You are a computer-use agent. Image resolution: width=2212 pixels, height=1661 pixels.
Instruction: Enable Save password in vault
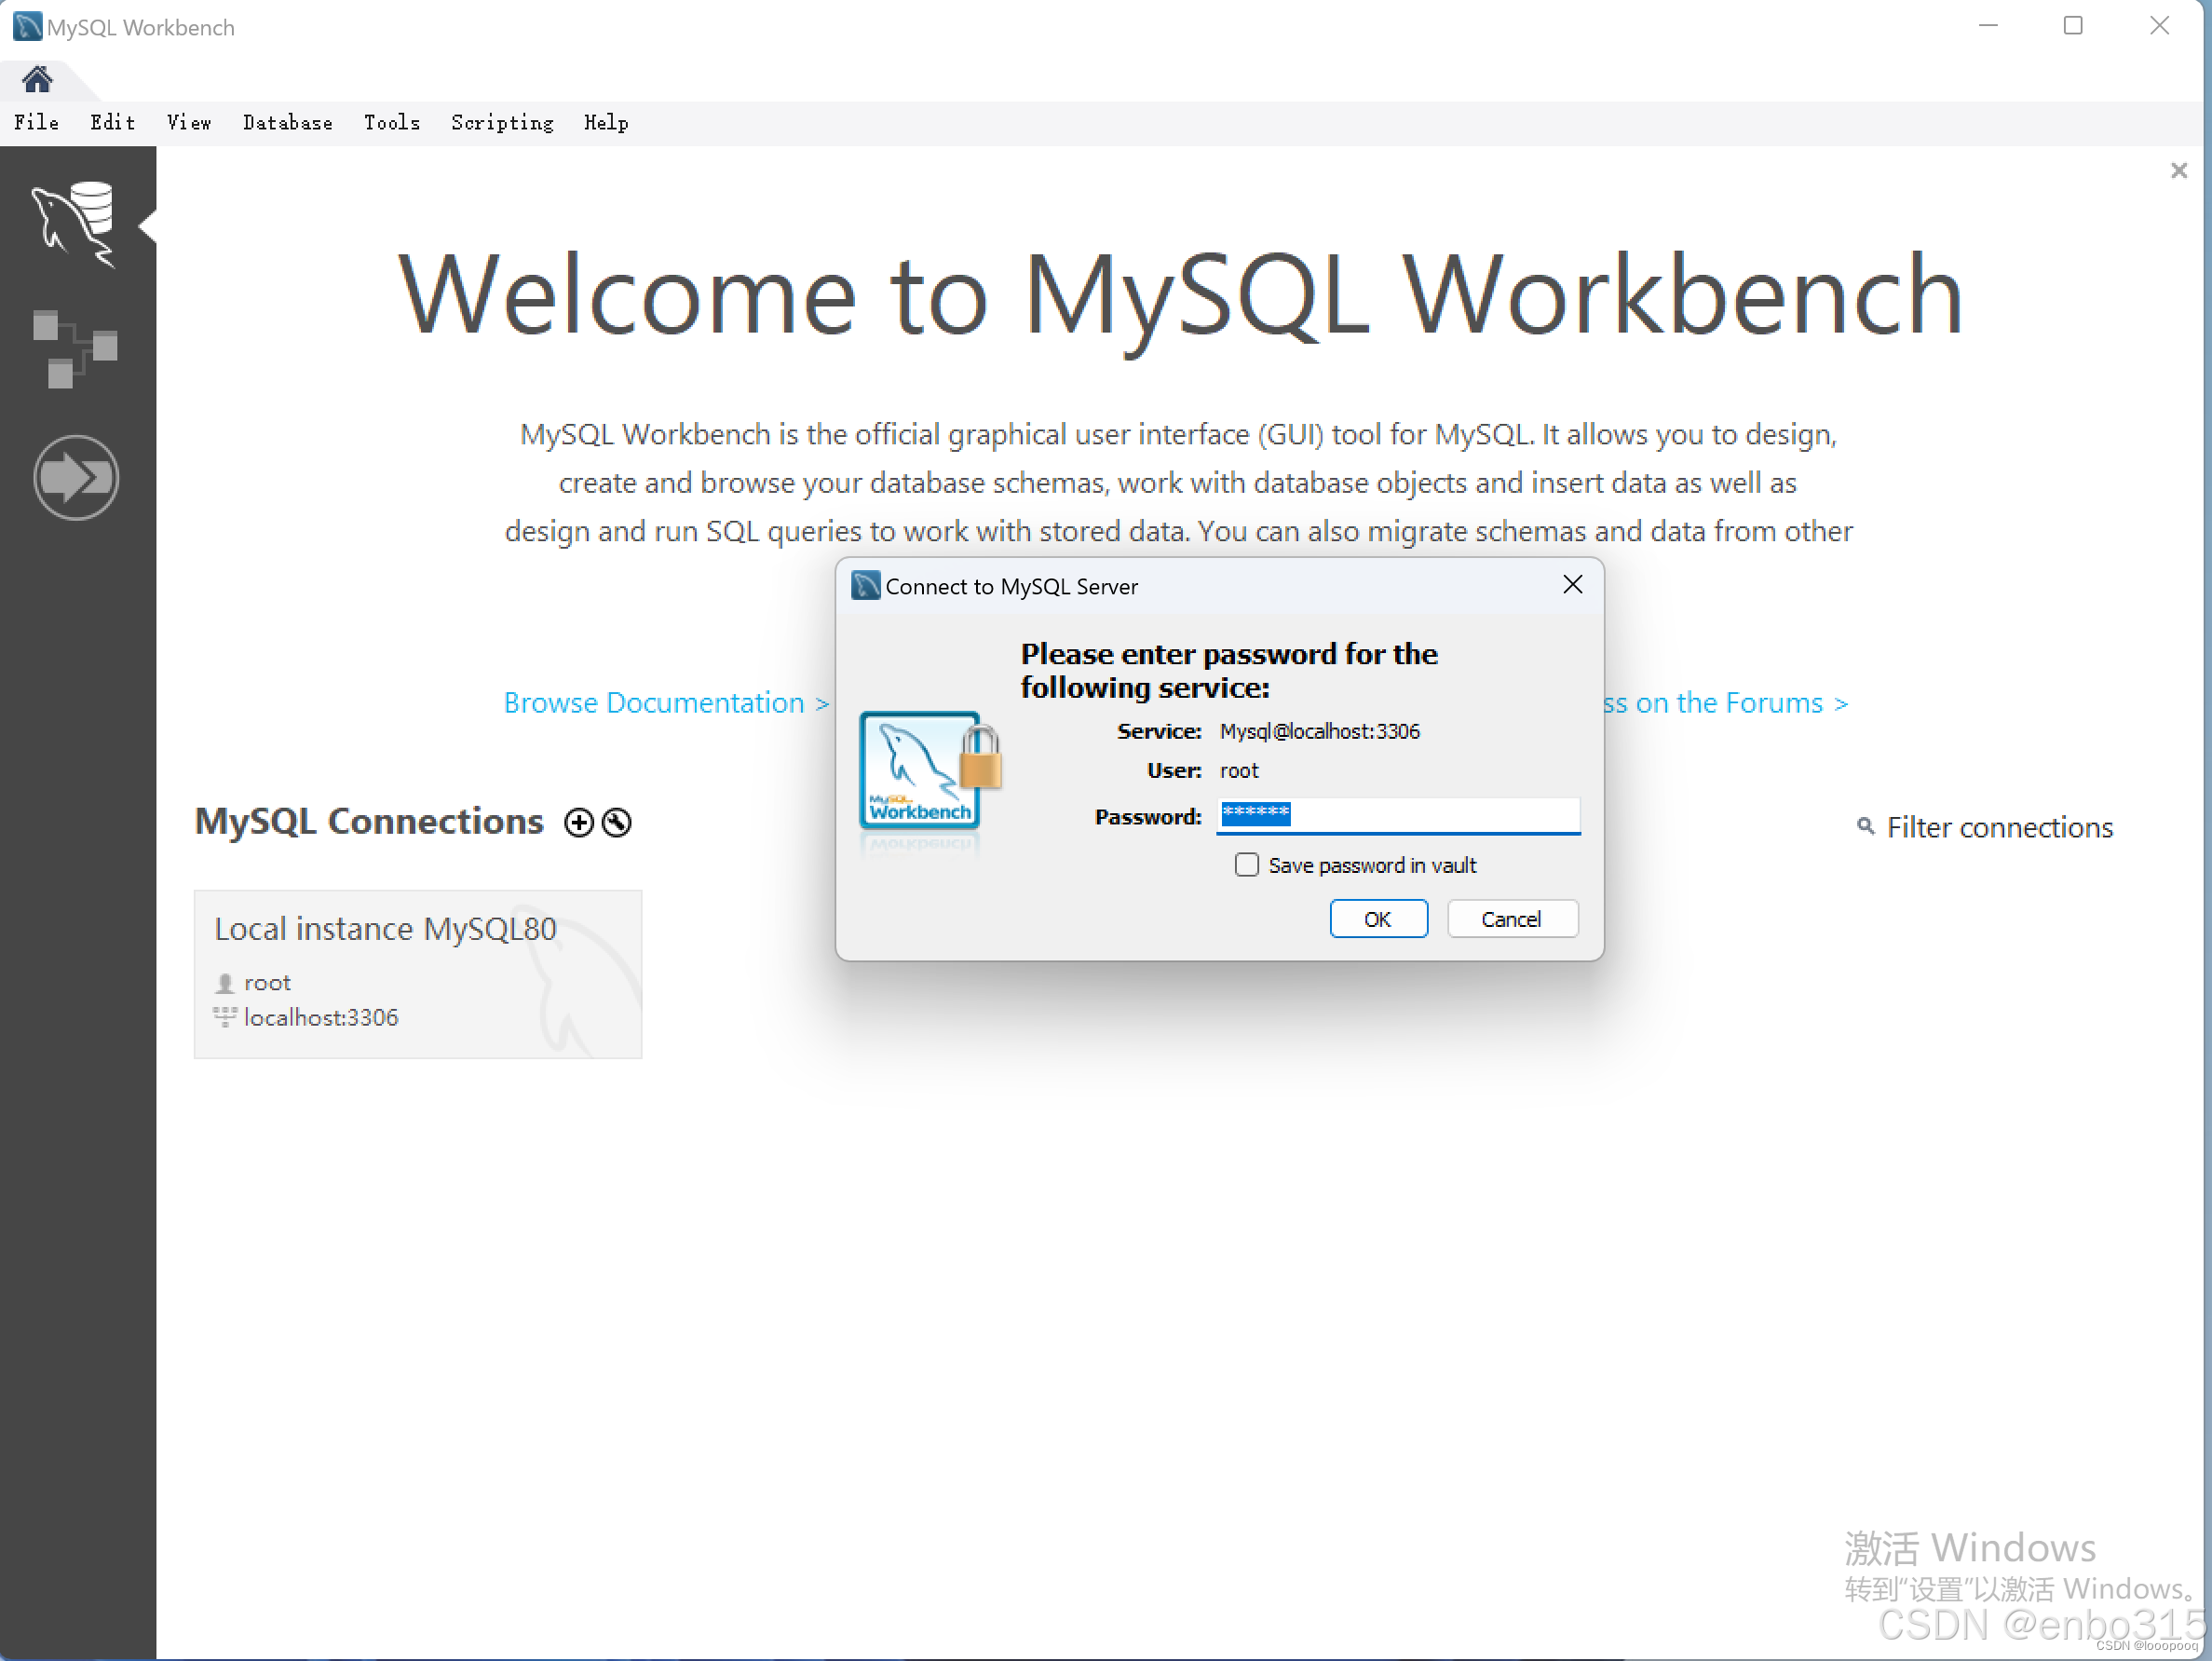point(1246,864)
